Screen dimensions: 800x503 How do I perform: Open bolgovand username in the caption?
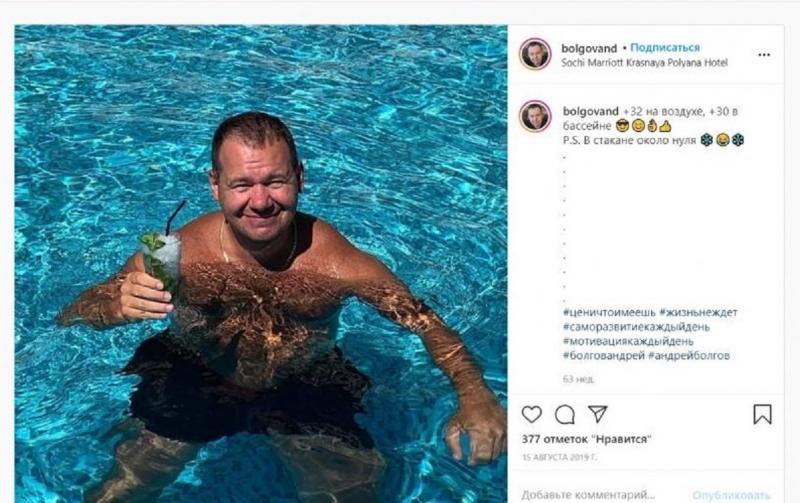click(x=591, y=111)
